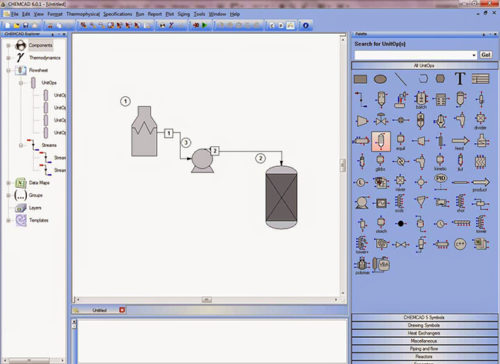Click the green Run simulation arrow
The width and height of the screenshot is (500, 364).
(205, 25)
